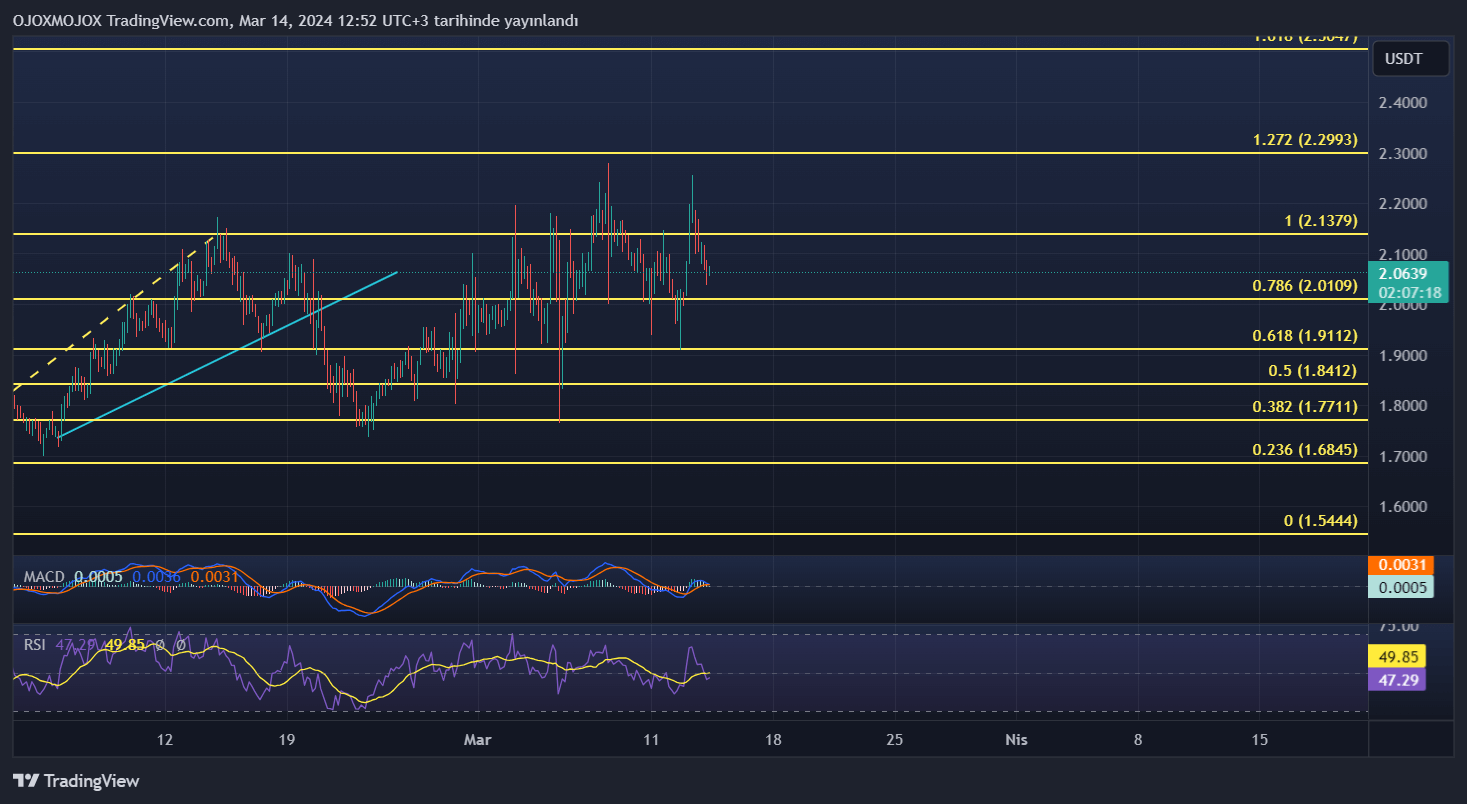Click the 1.7000 price axis label
The width and height of the screenshot is (1467, 804).
[1401, 457]
